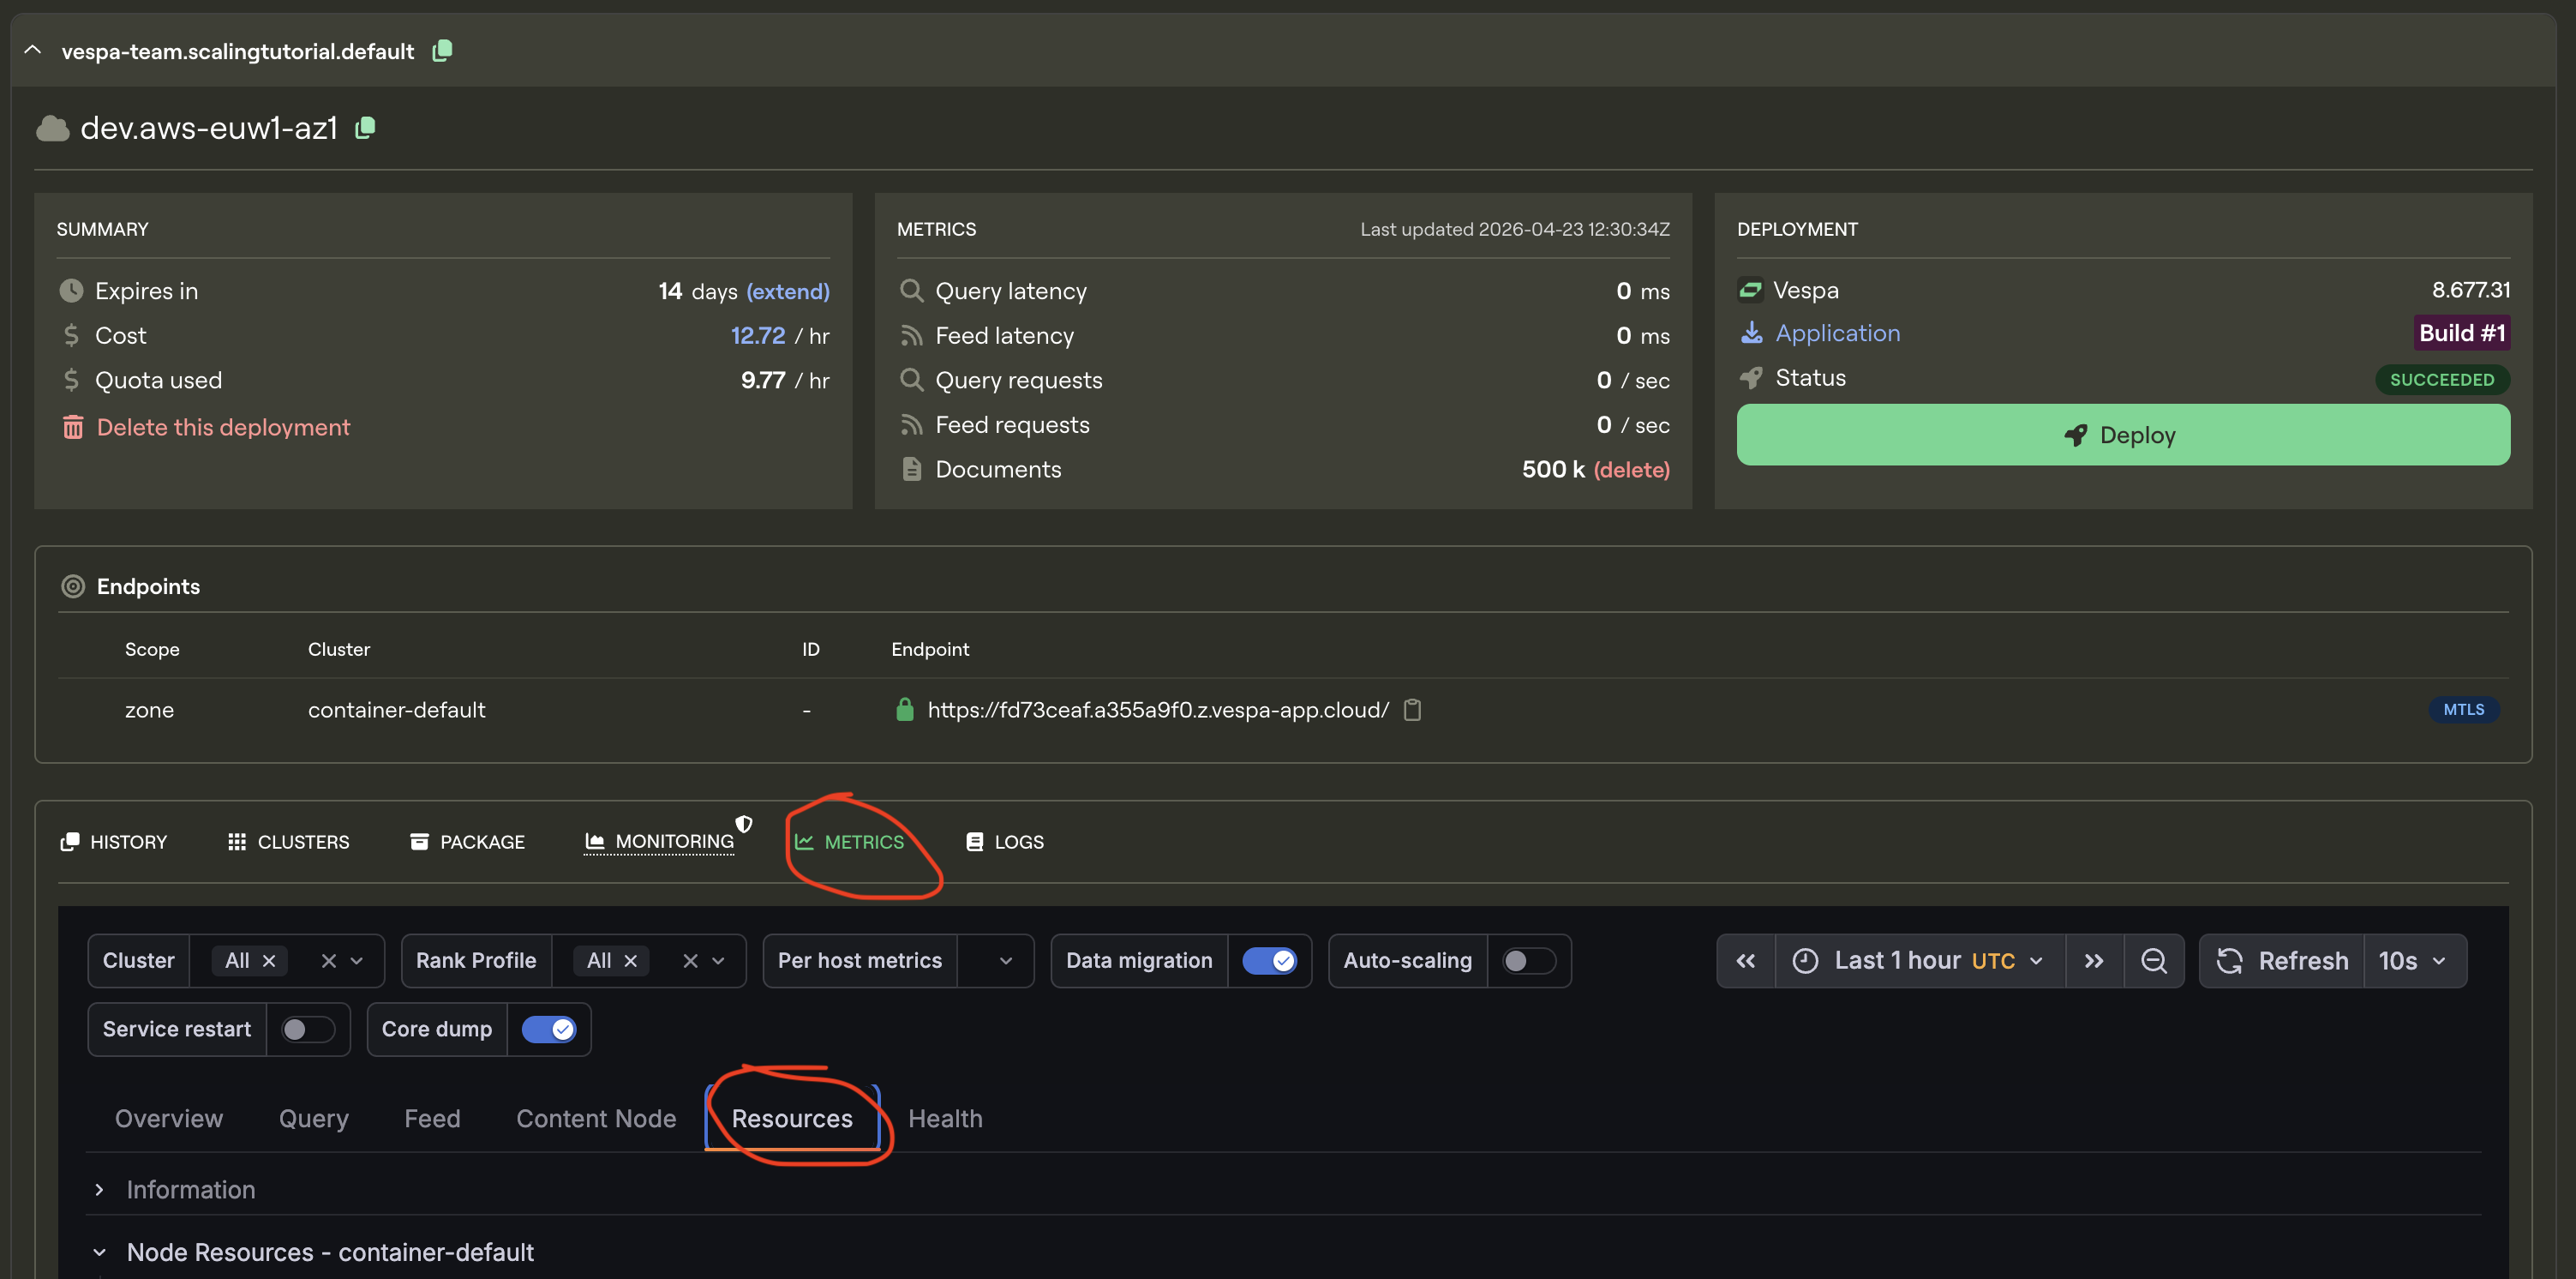Screen dimensions: 2576x1279
Task: Click the Refresh icon in the metrics toolbar
Action: point(2231,960)
